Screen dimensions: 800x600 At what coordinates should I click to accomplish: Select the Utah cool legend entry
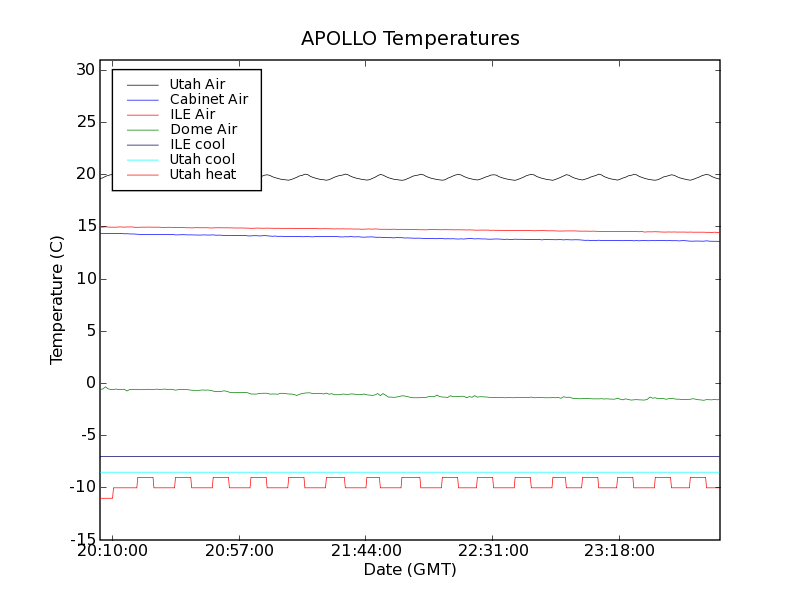(202, 159)
